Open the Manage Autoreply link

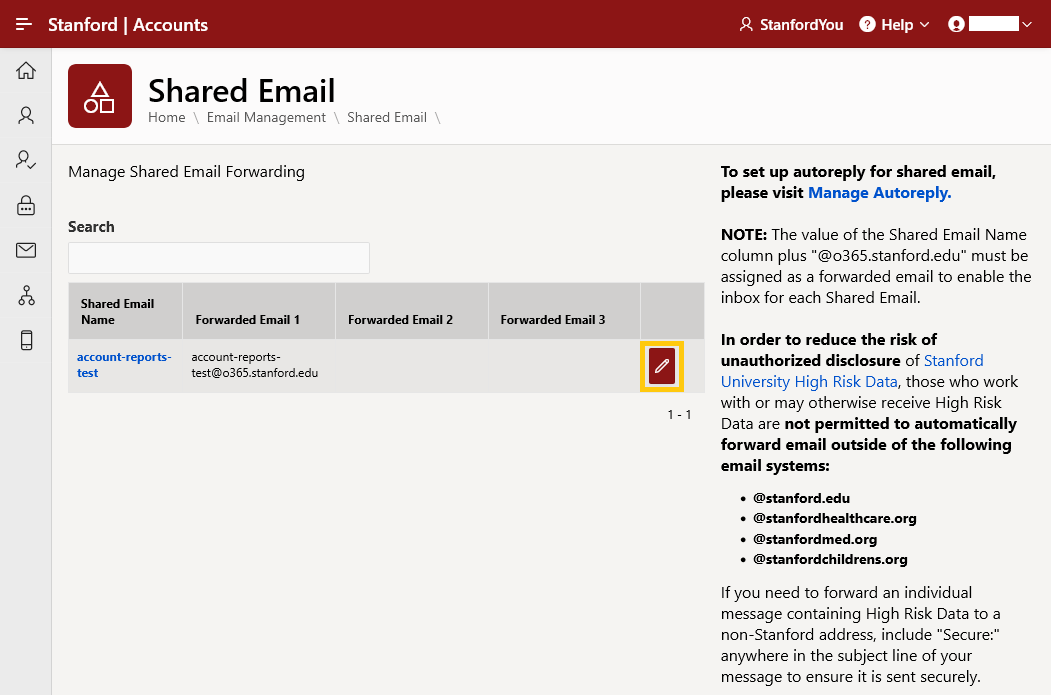(x=879, y=193)
